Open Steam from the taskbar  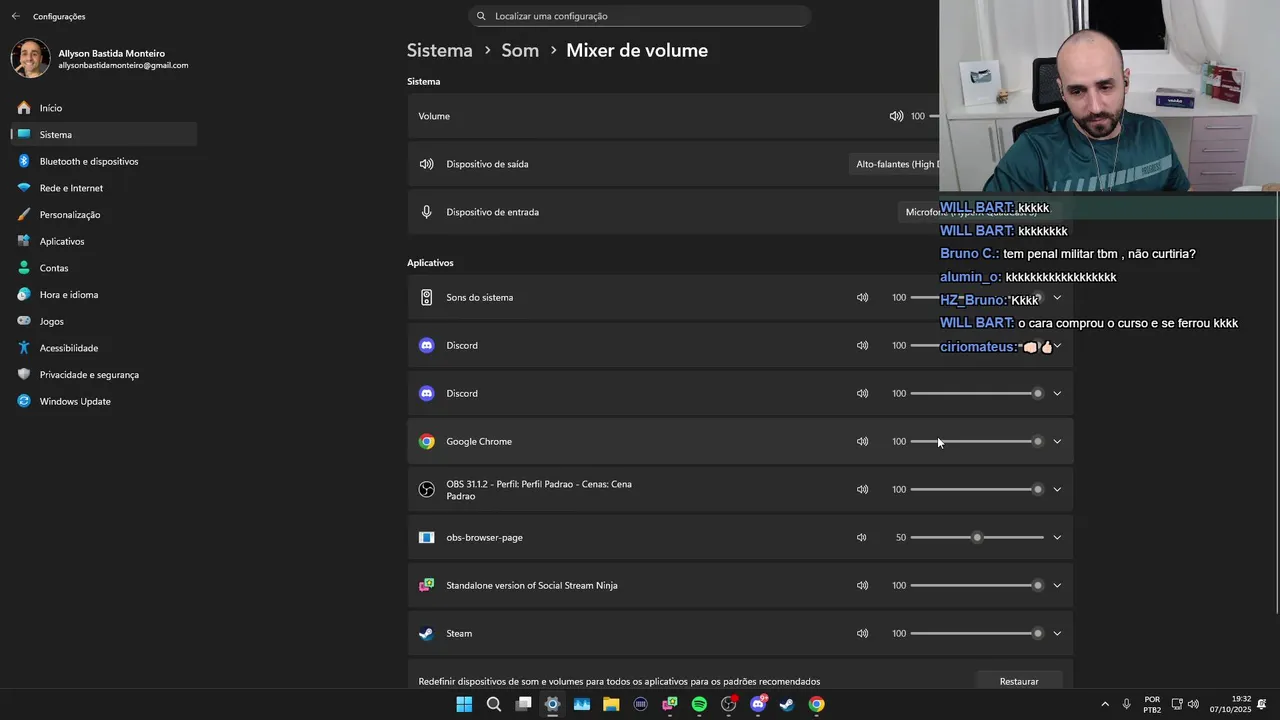[787, 704]
